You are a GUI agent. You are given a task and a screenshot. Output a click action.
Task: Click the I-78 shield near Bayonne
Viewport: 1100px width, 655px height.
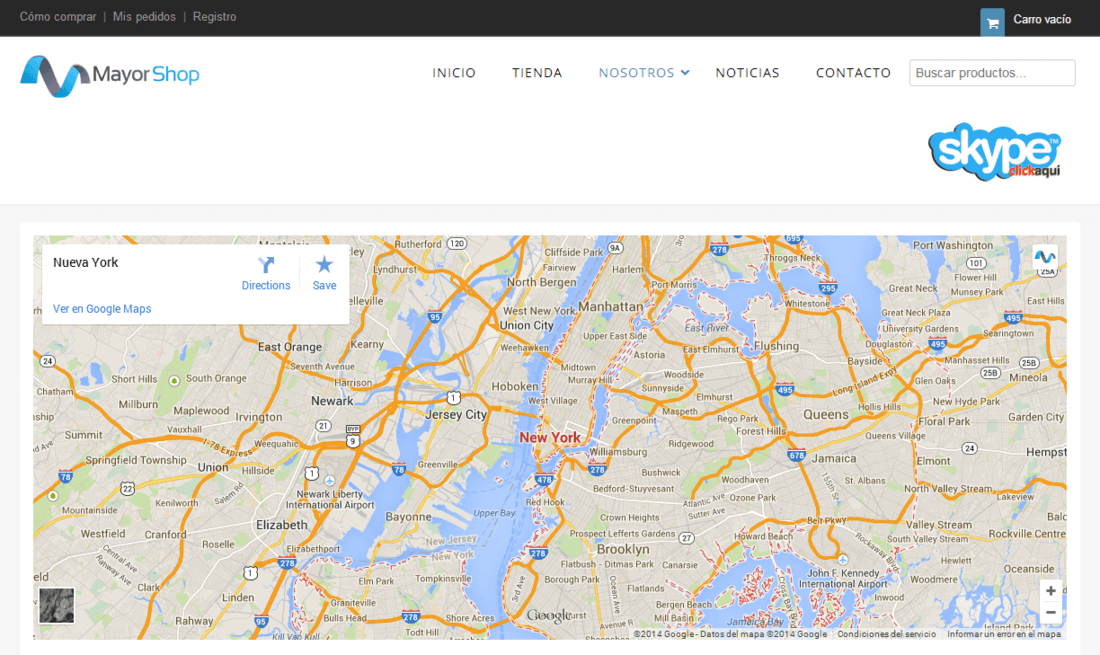coord(398,469)
